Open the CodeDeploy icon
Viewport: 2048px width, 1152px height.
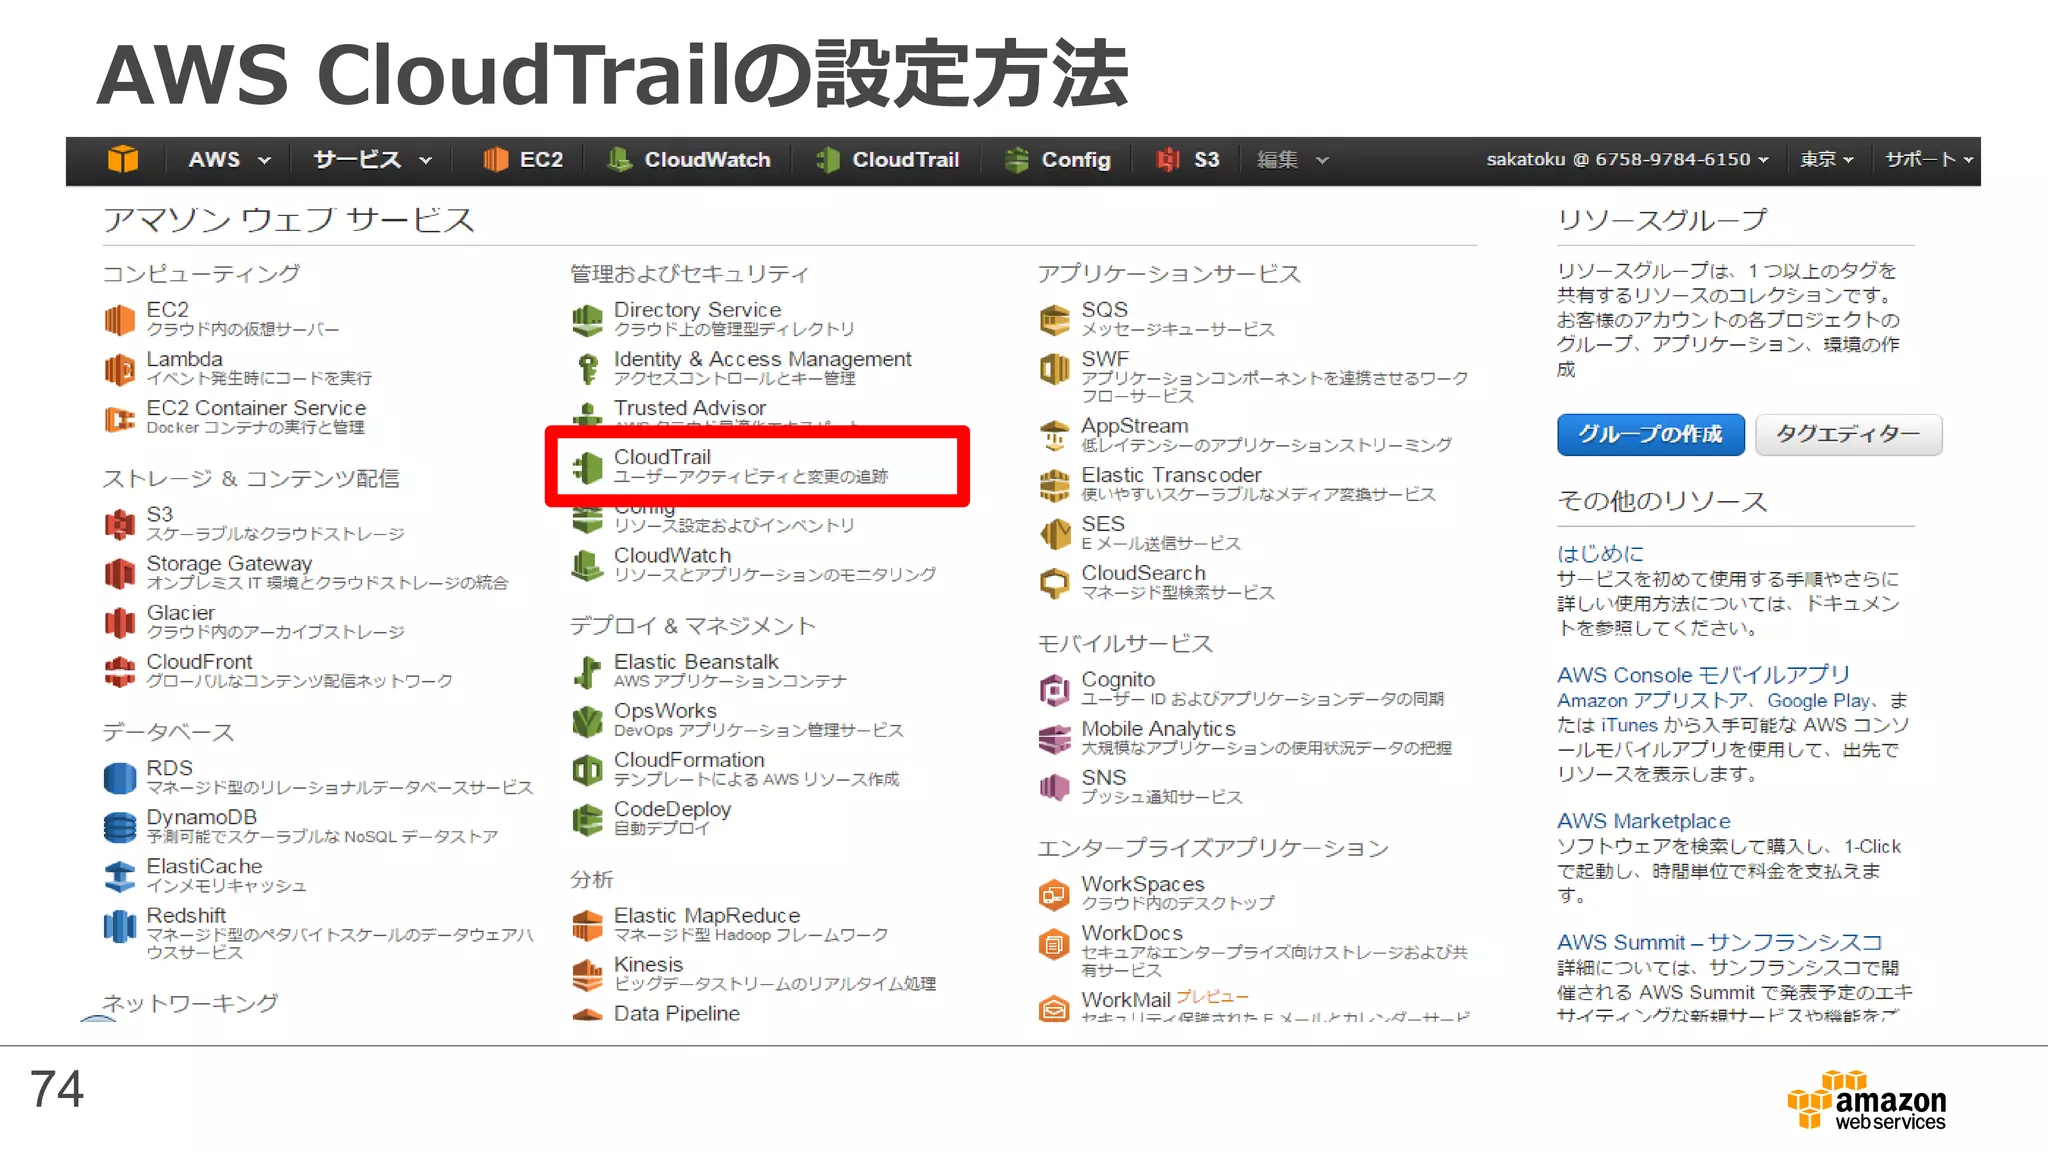coord(587,819)
